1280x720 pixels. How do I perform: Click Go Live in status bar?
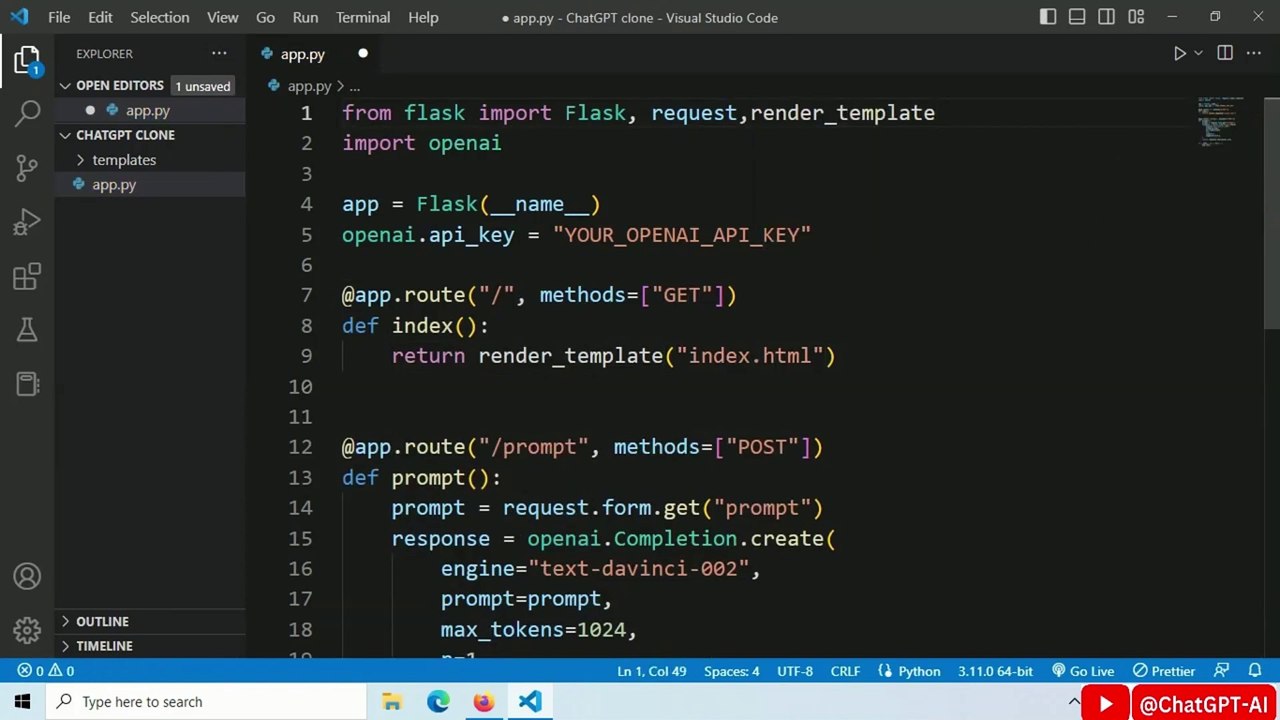coord(1082,671)
